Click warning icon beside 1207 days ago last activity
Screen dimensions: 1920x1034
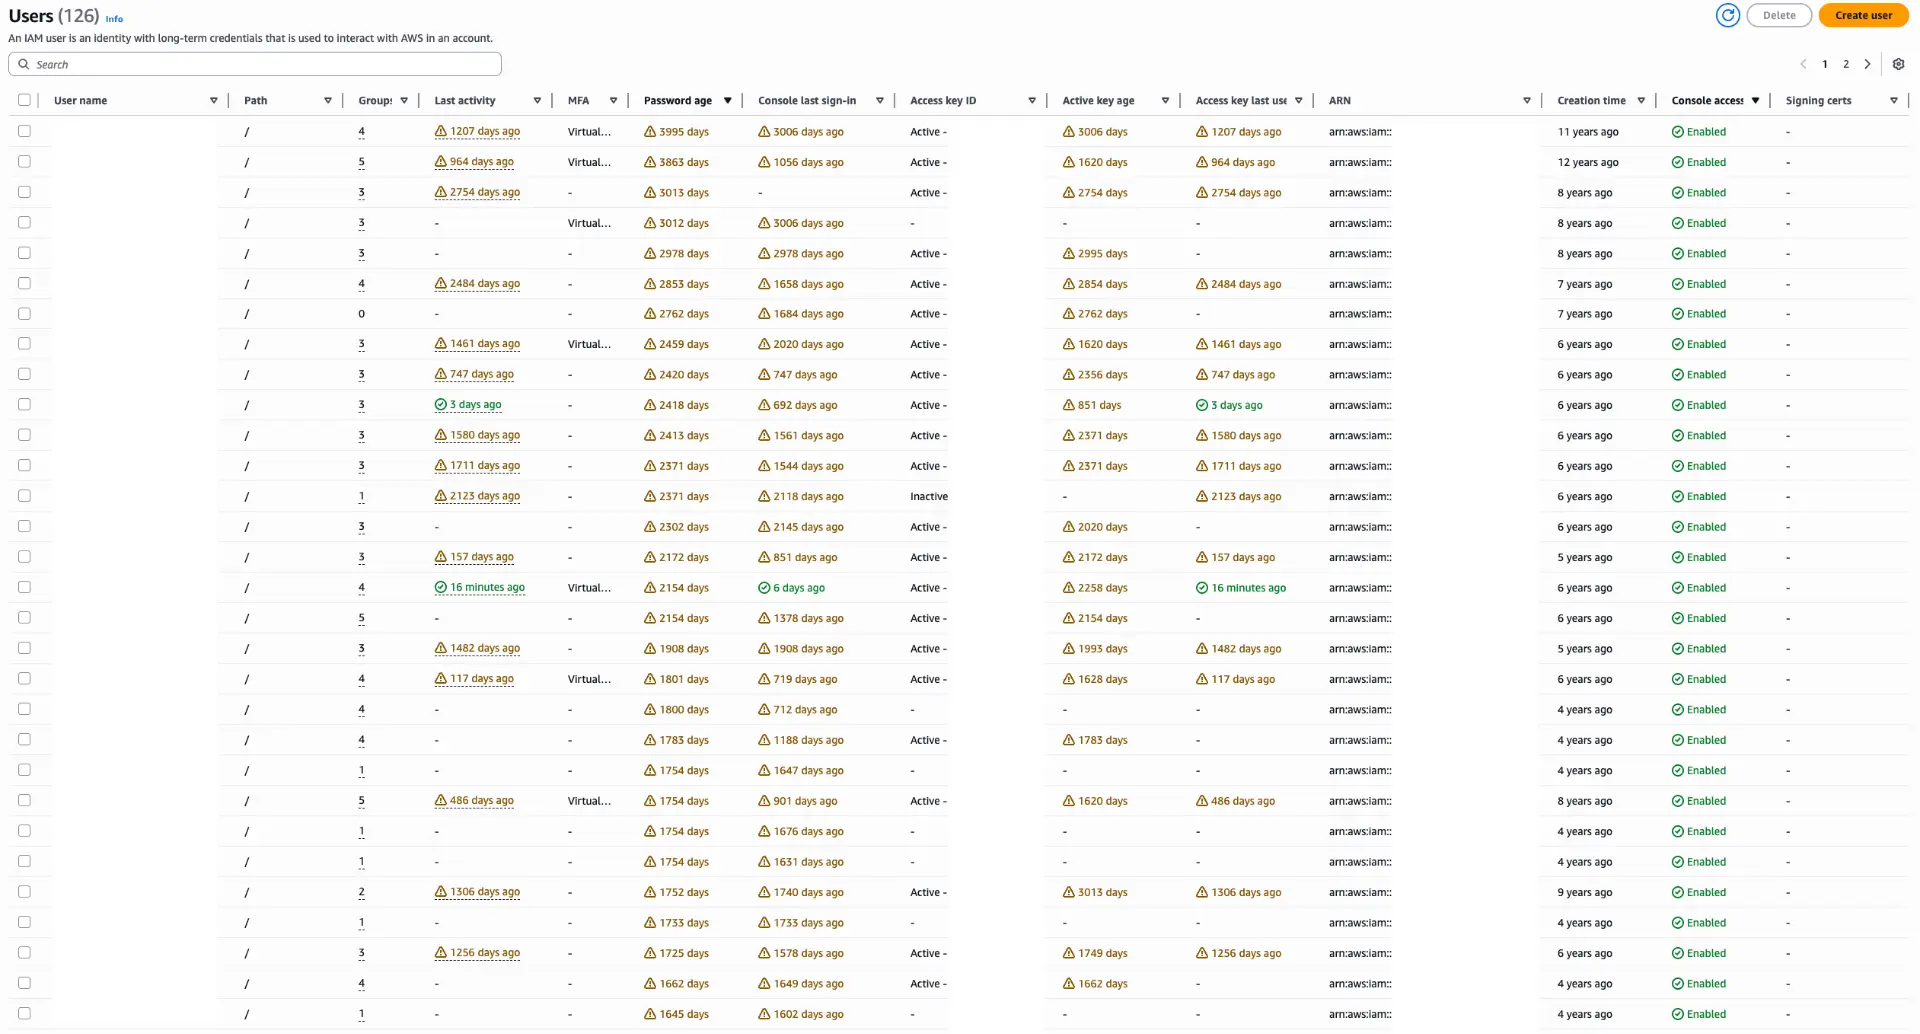click(440, 132)
